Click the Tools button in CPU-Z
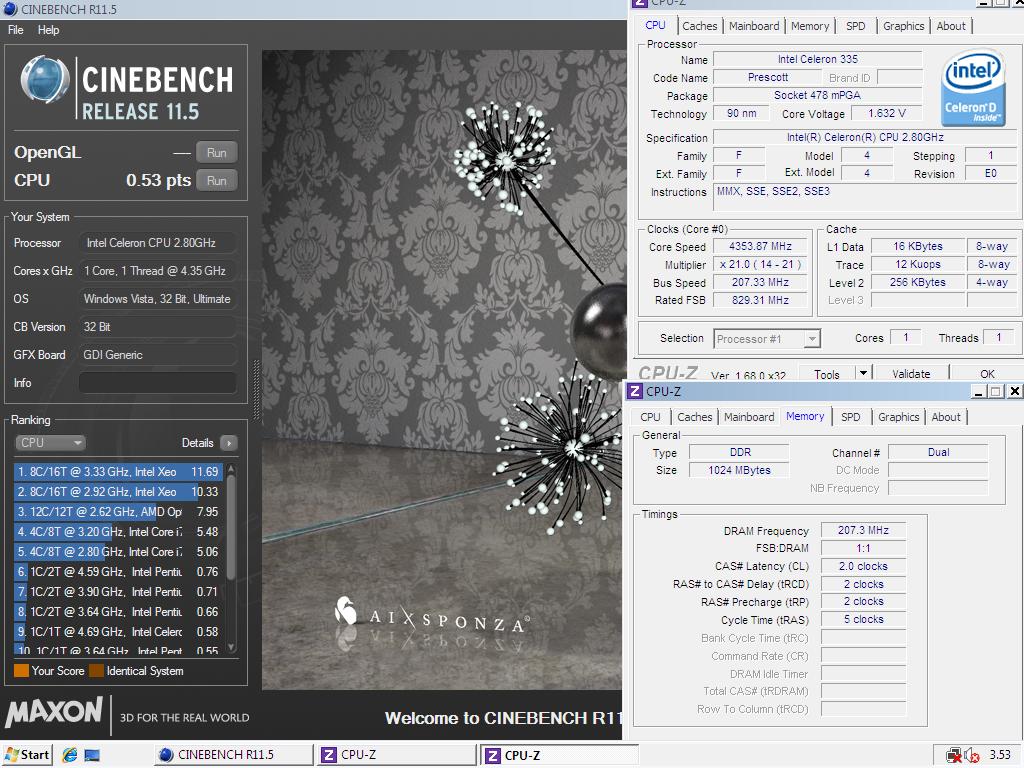 click(x=826, y=374)
